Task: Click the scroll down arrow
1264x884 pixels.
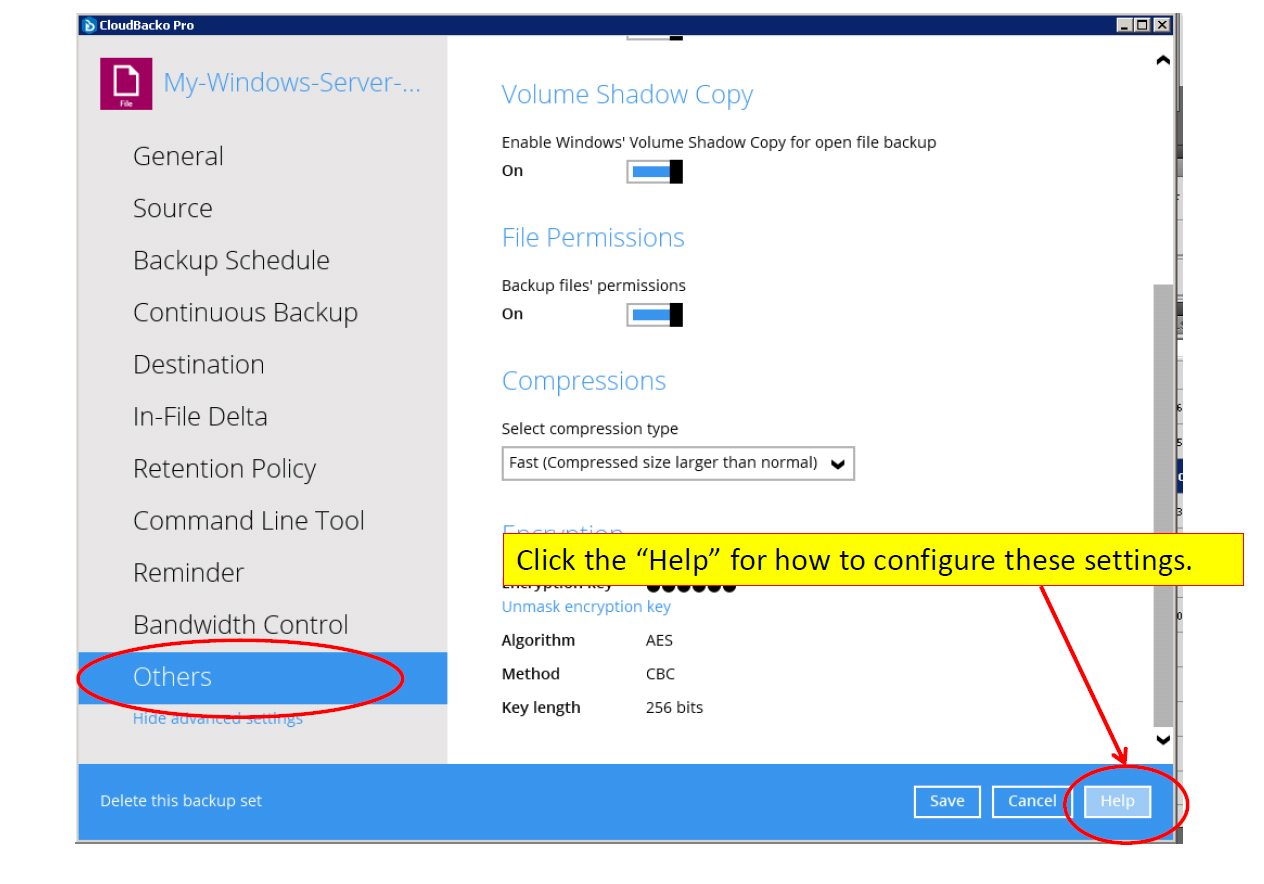Action: [x=1163, y=740]
